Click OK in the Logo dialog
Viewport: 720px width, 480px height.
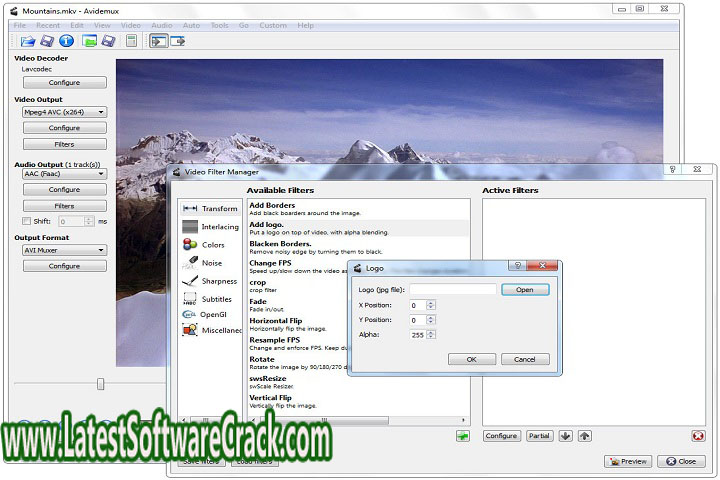pyautogui.click(x=472, y=359)
